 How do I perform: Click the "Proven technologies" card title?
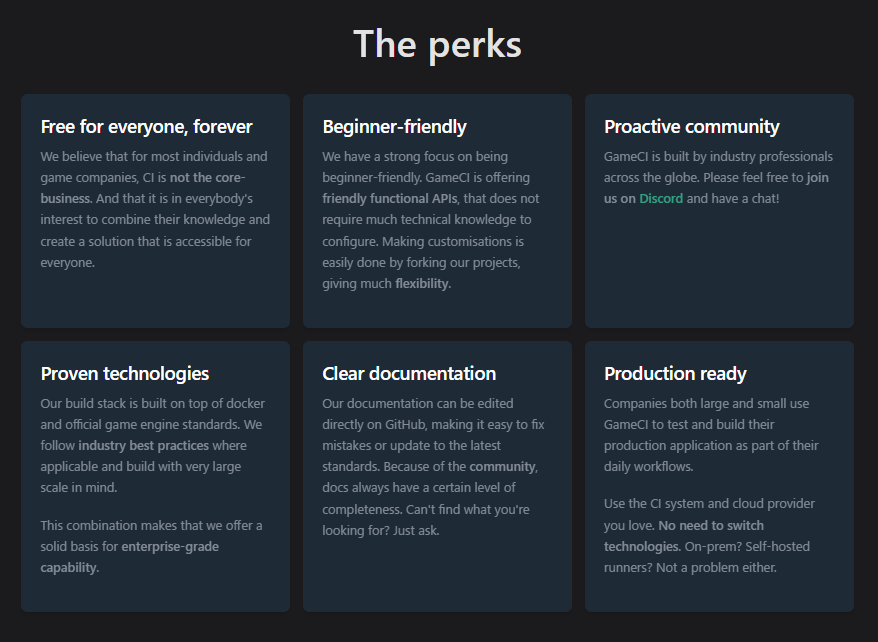click(x=125, y=374)
